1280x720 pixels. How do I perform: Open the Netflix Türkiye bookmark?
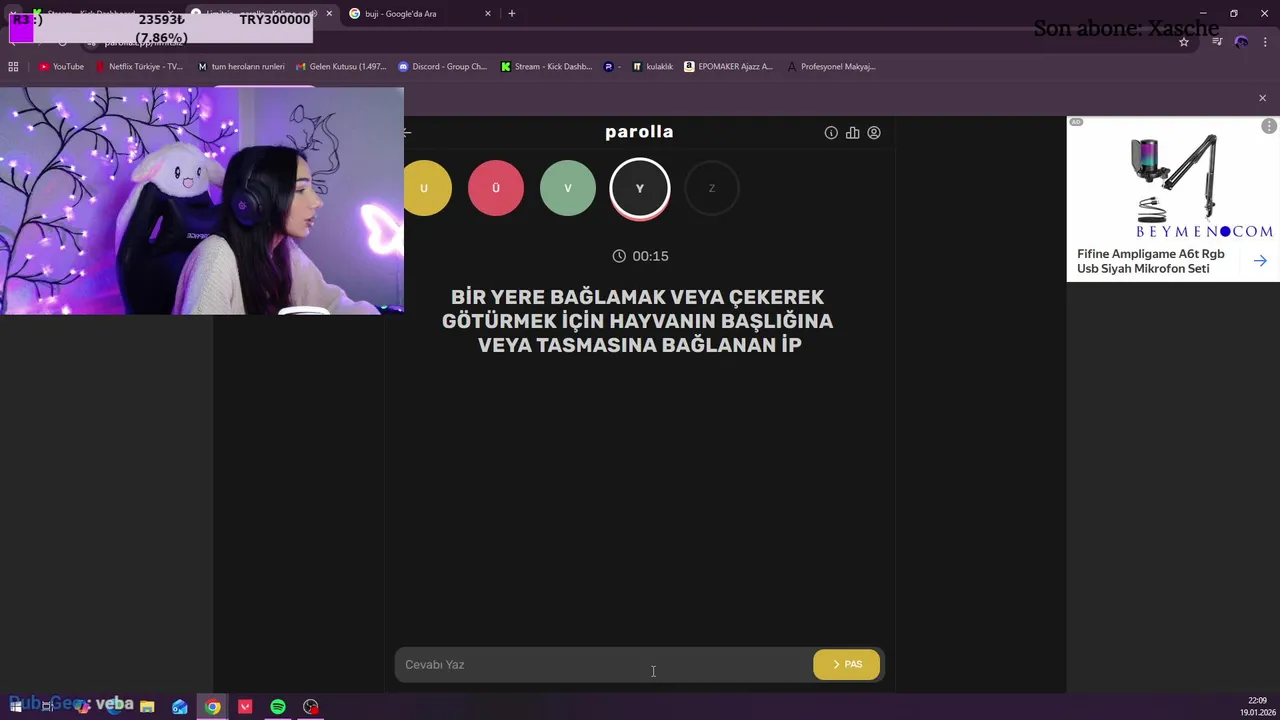tap(139, 67)
